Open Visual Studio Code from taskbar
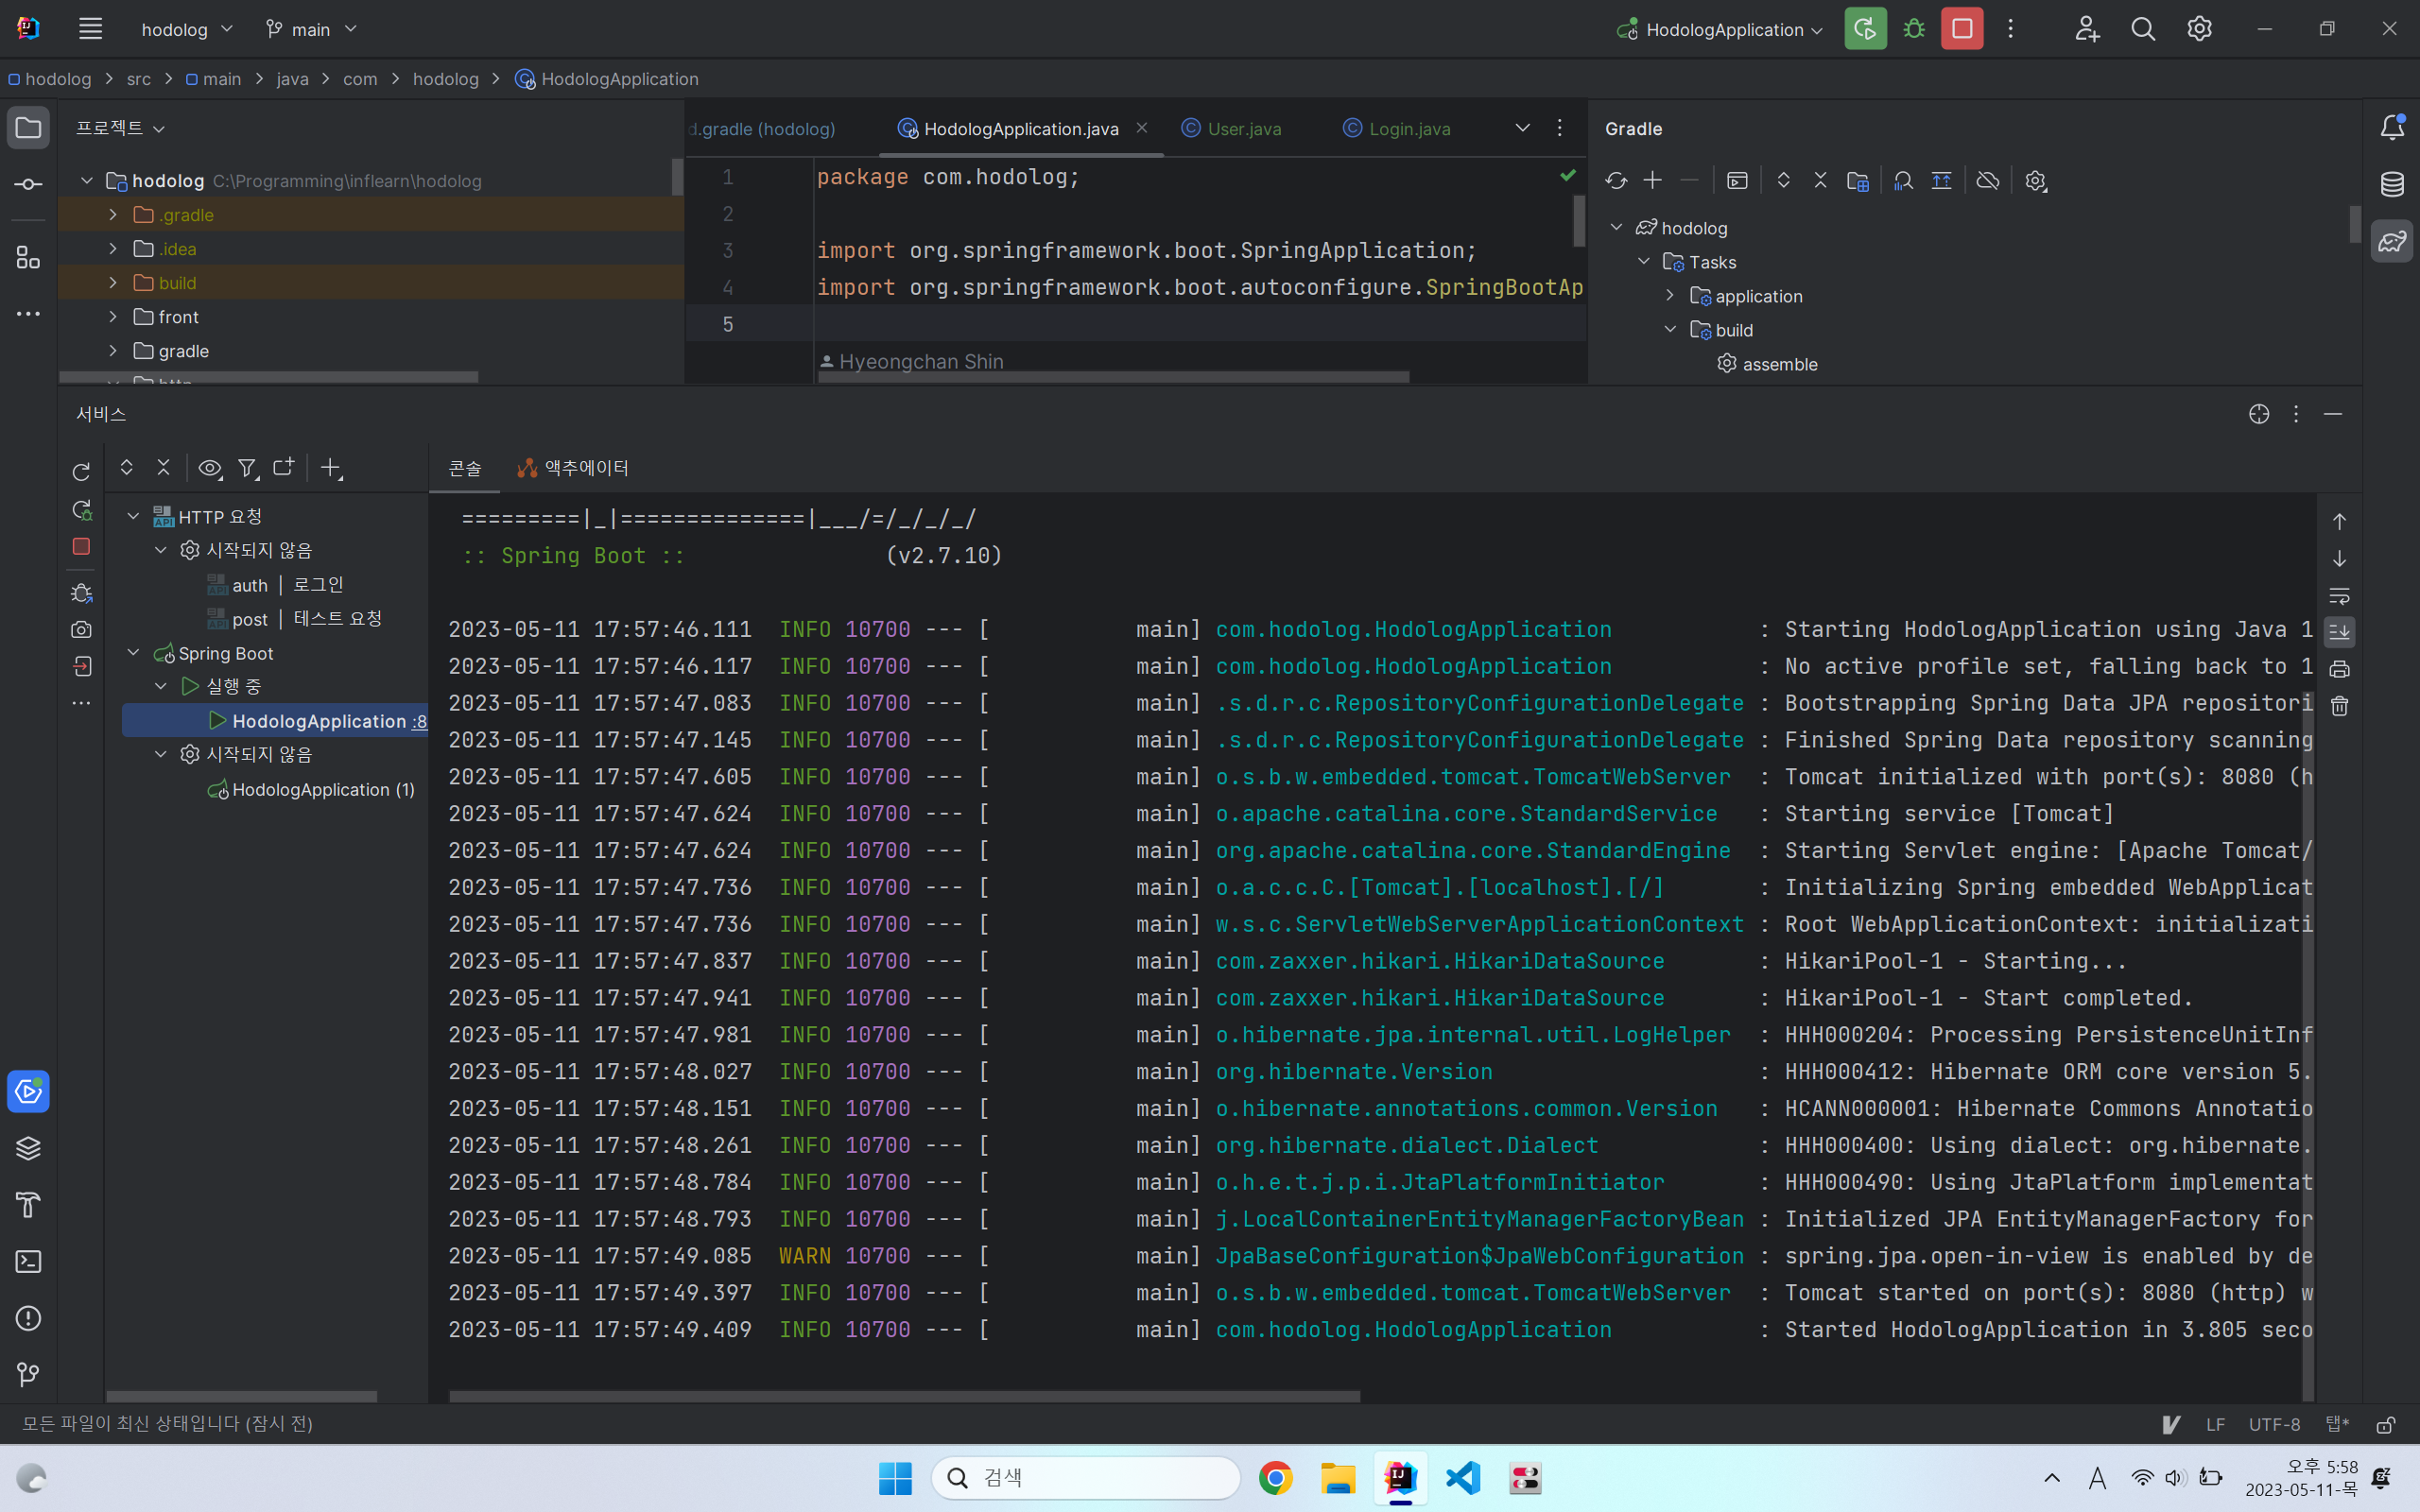Viewport: 2420px width, 1512px height. (1463, 1477)
